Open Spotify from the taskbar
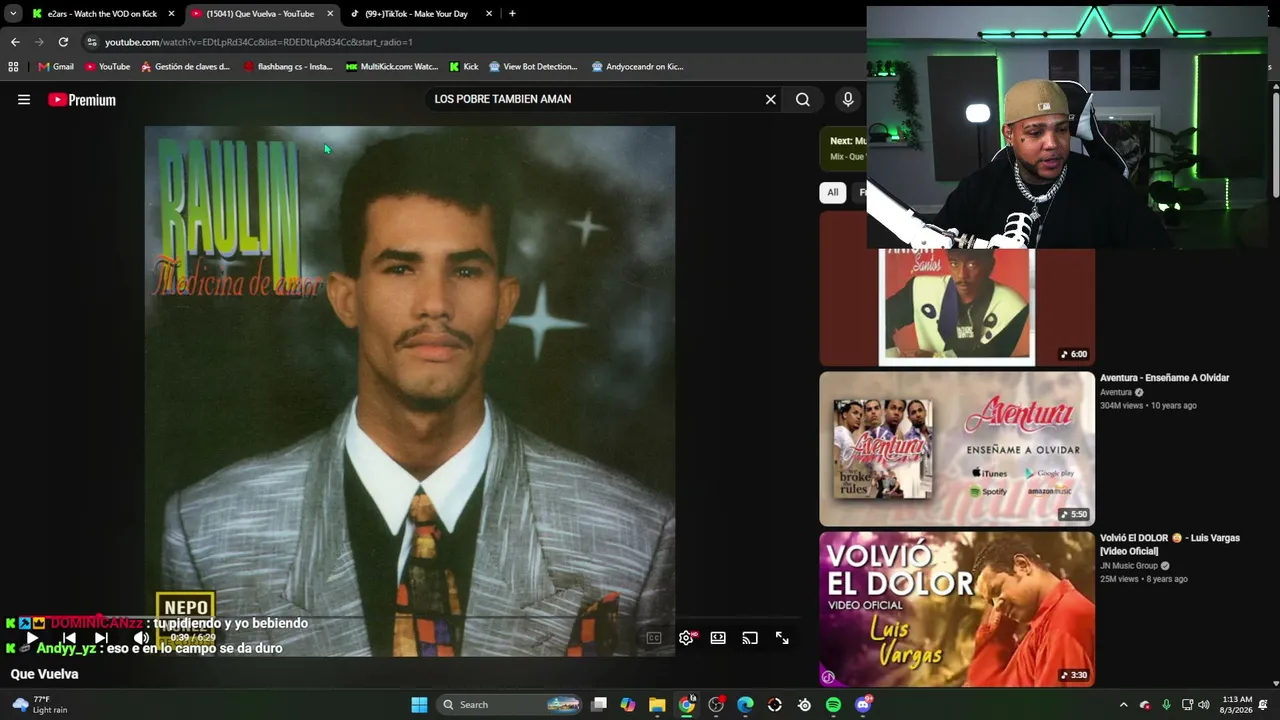 pyautogui.click(x=833, y=705)
